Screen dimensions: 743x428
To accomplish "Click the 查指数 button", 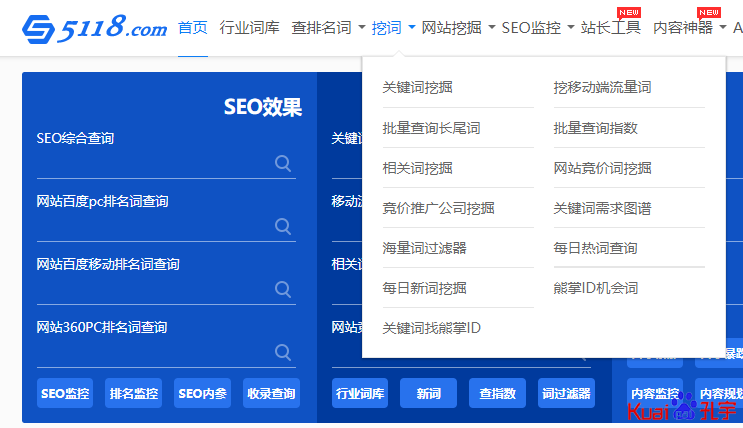I will [497, 393].
